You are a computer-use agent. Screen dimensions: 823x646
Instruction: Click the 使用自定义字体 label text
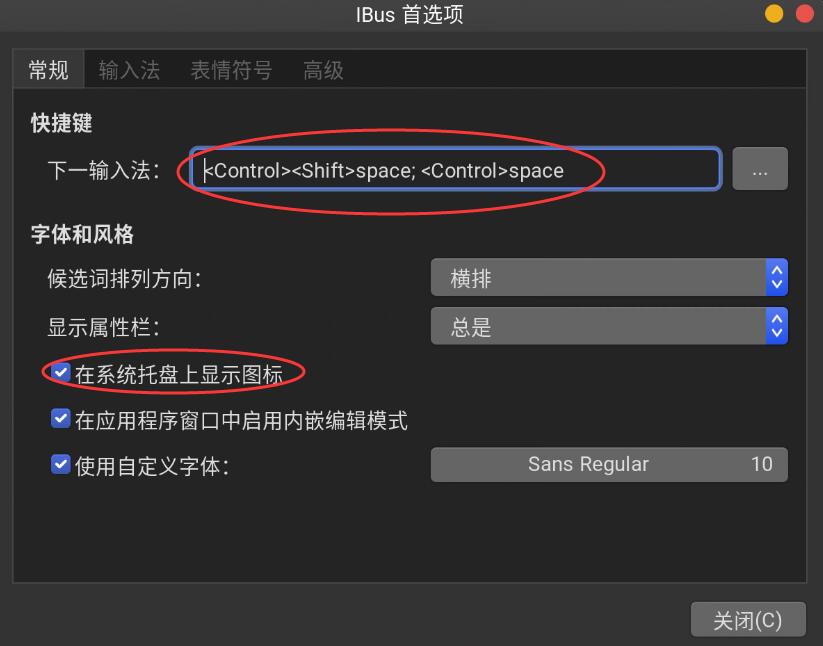tap(152, 466)
